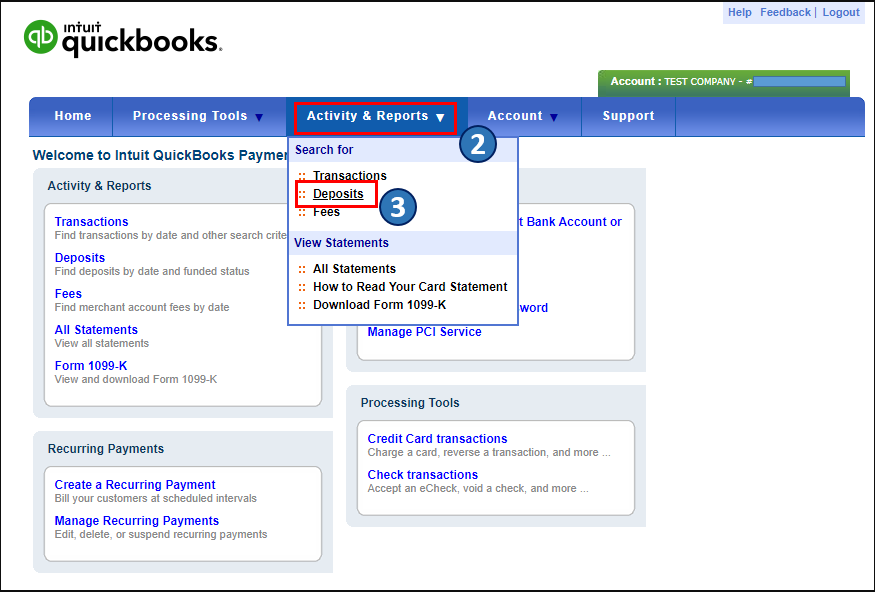Click the Processing Tools panel heading
This screenshot has width=875, height=592.
(410, 403)
